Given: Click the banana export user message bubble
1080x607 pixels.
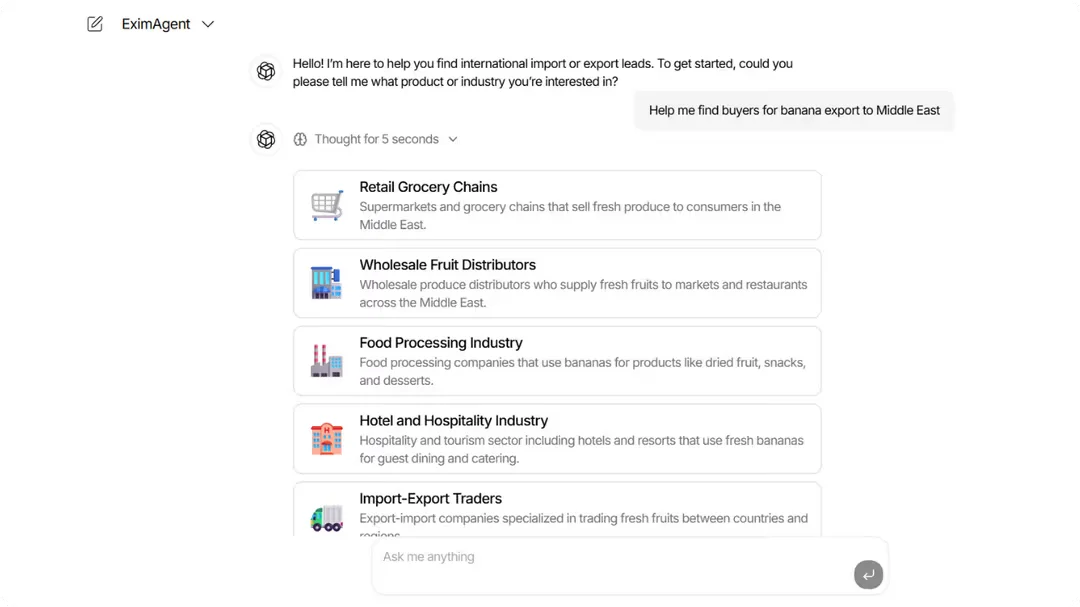Looking at the screenshot, I should (x=793, y=110).
